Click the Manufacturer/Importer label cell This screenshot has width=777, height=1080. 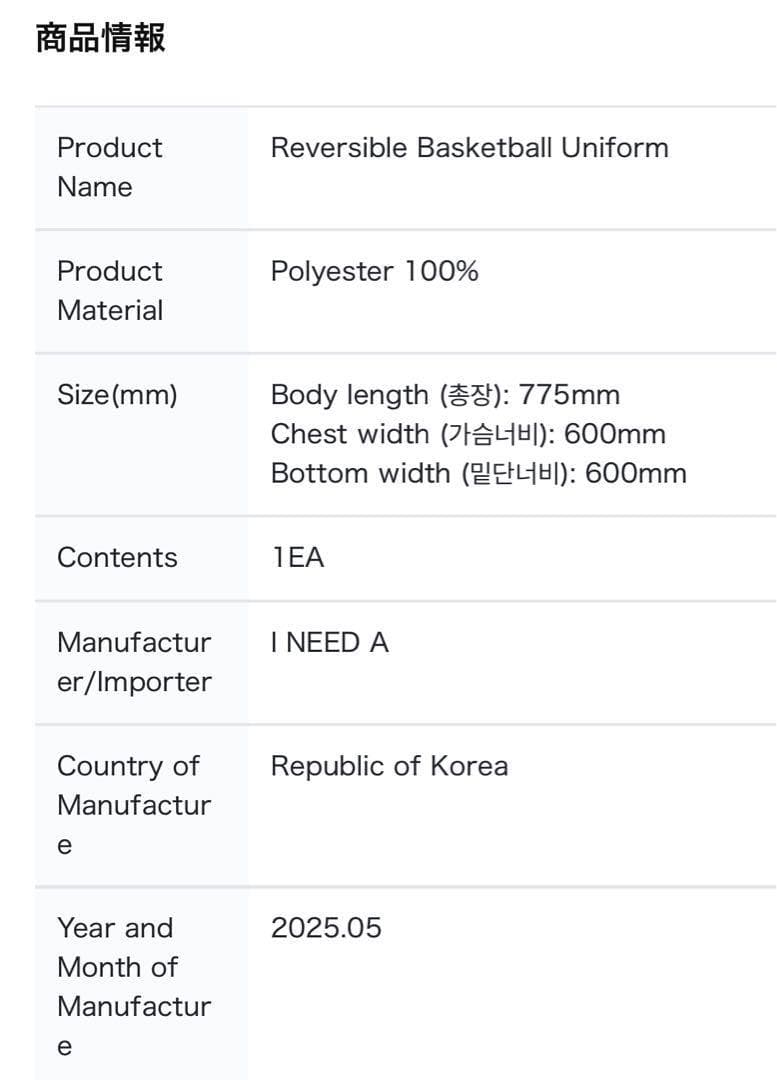[x=134, y=662]
